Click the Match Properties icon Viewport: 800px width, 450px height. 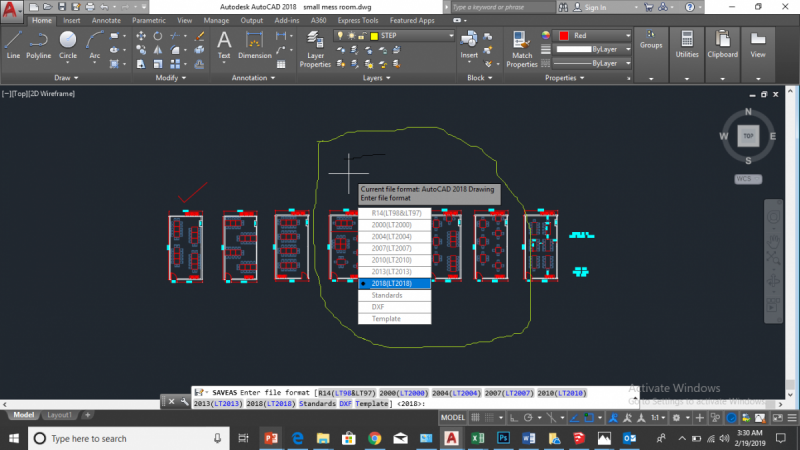522,46
